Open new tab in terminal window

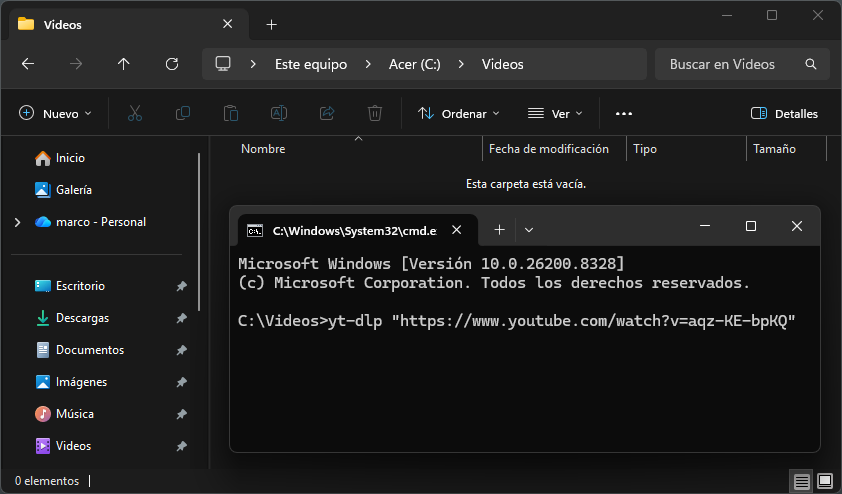point(499,230)
